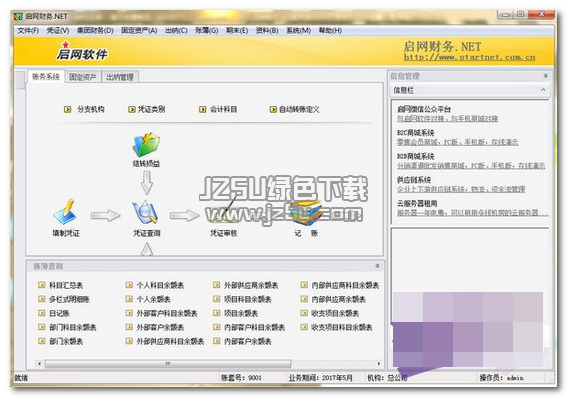The width and height of the screenshot is (568, 398).
Task: Open the 固定资产(A) menu
Action: click(x=139, y=31)
